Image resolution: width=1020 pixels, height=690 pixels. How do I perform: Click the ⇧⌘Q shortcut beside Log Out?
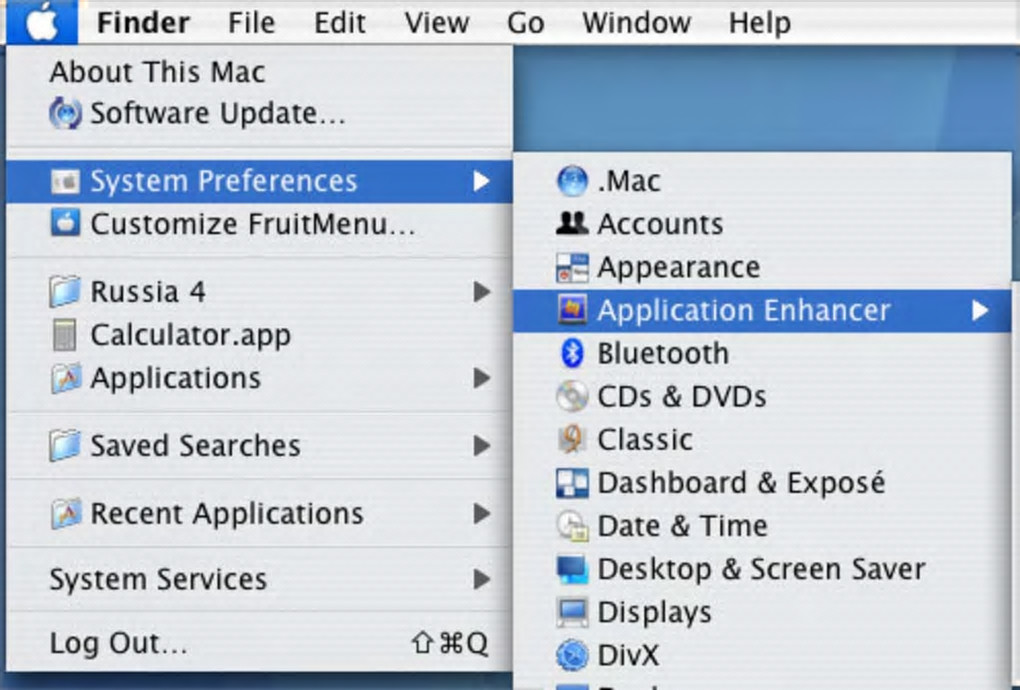[x=450, y=643]
